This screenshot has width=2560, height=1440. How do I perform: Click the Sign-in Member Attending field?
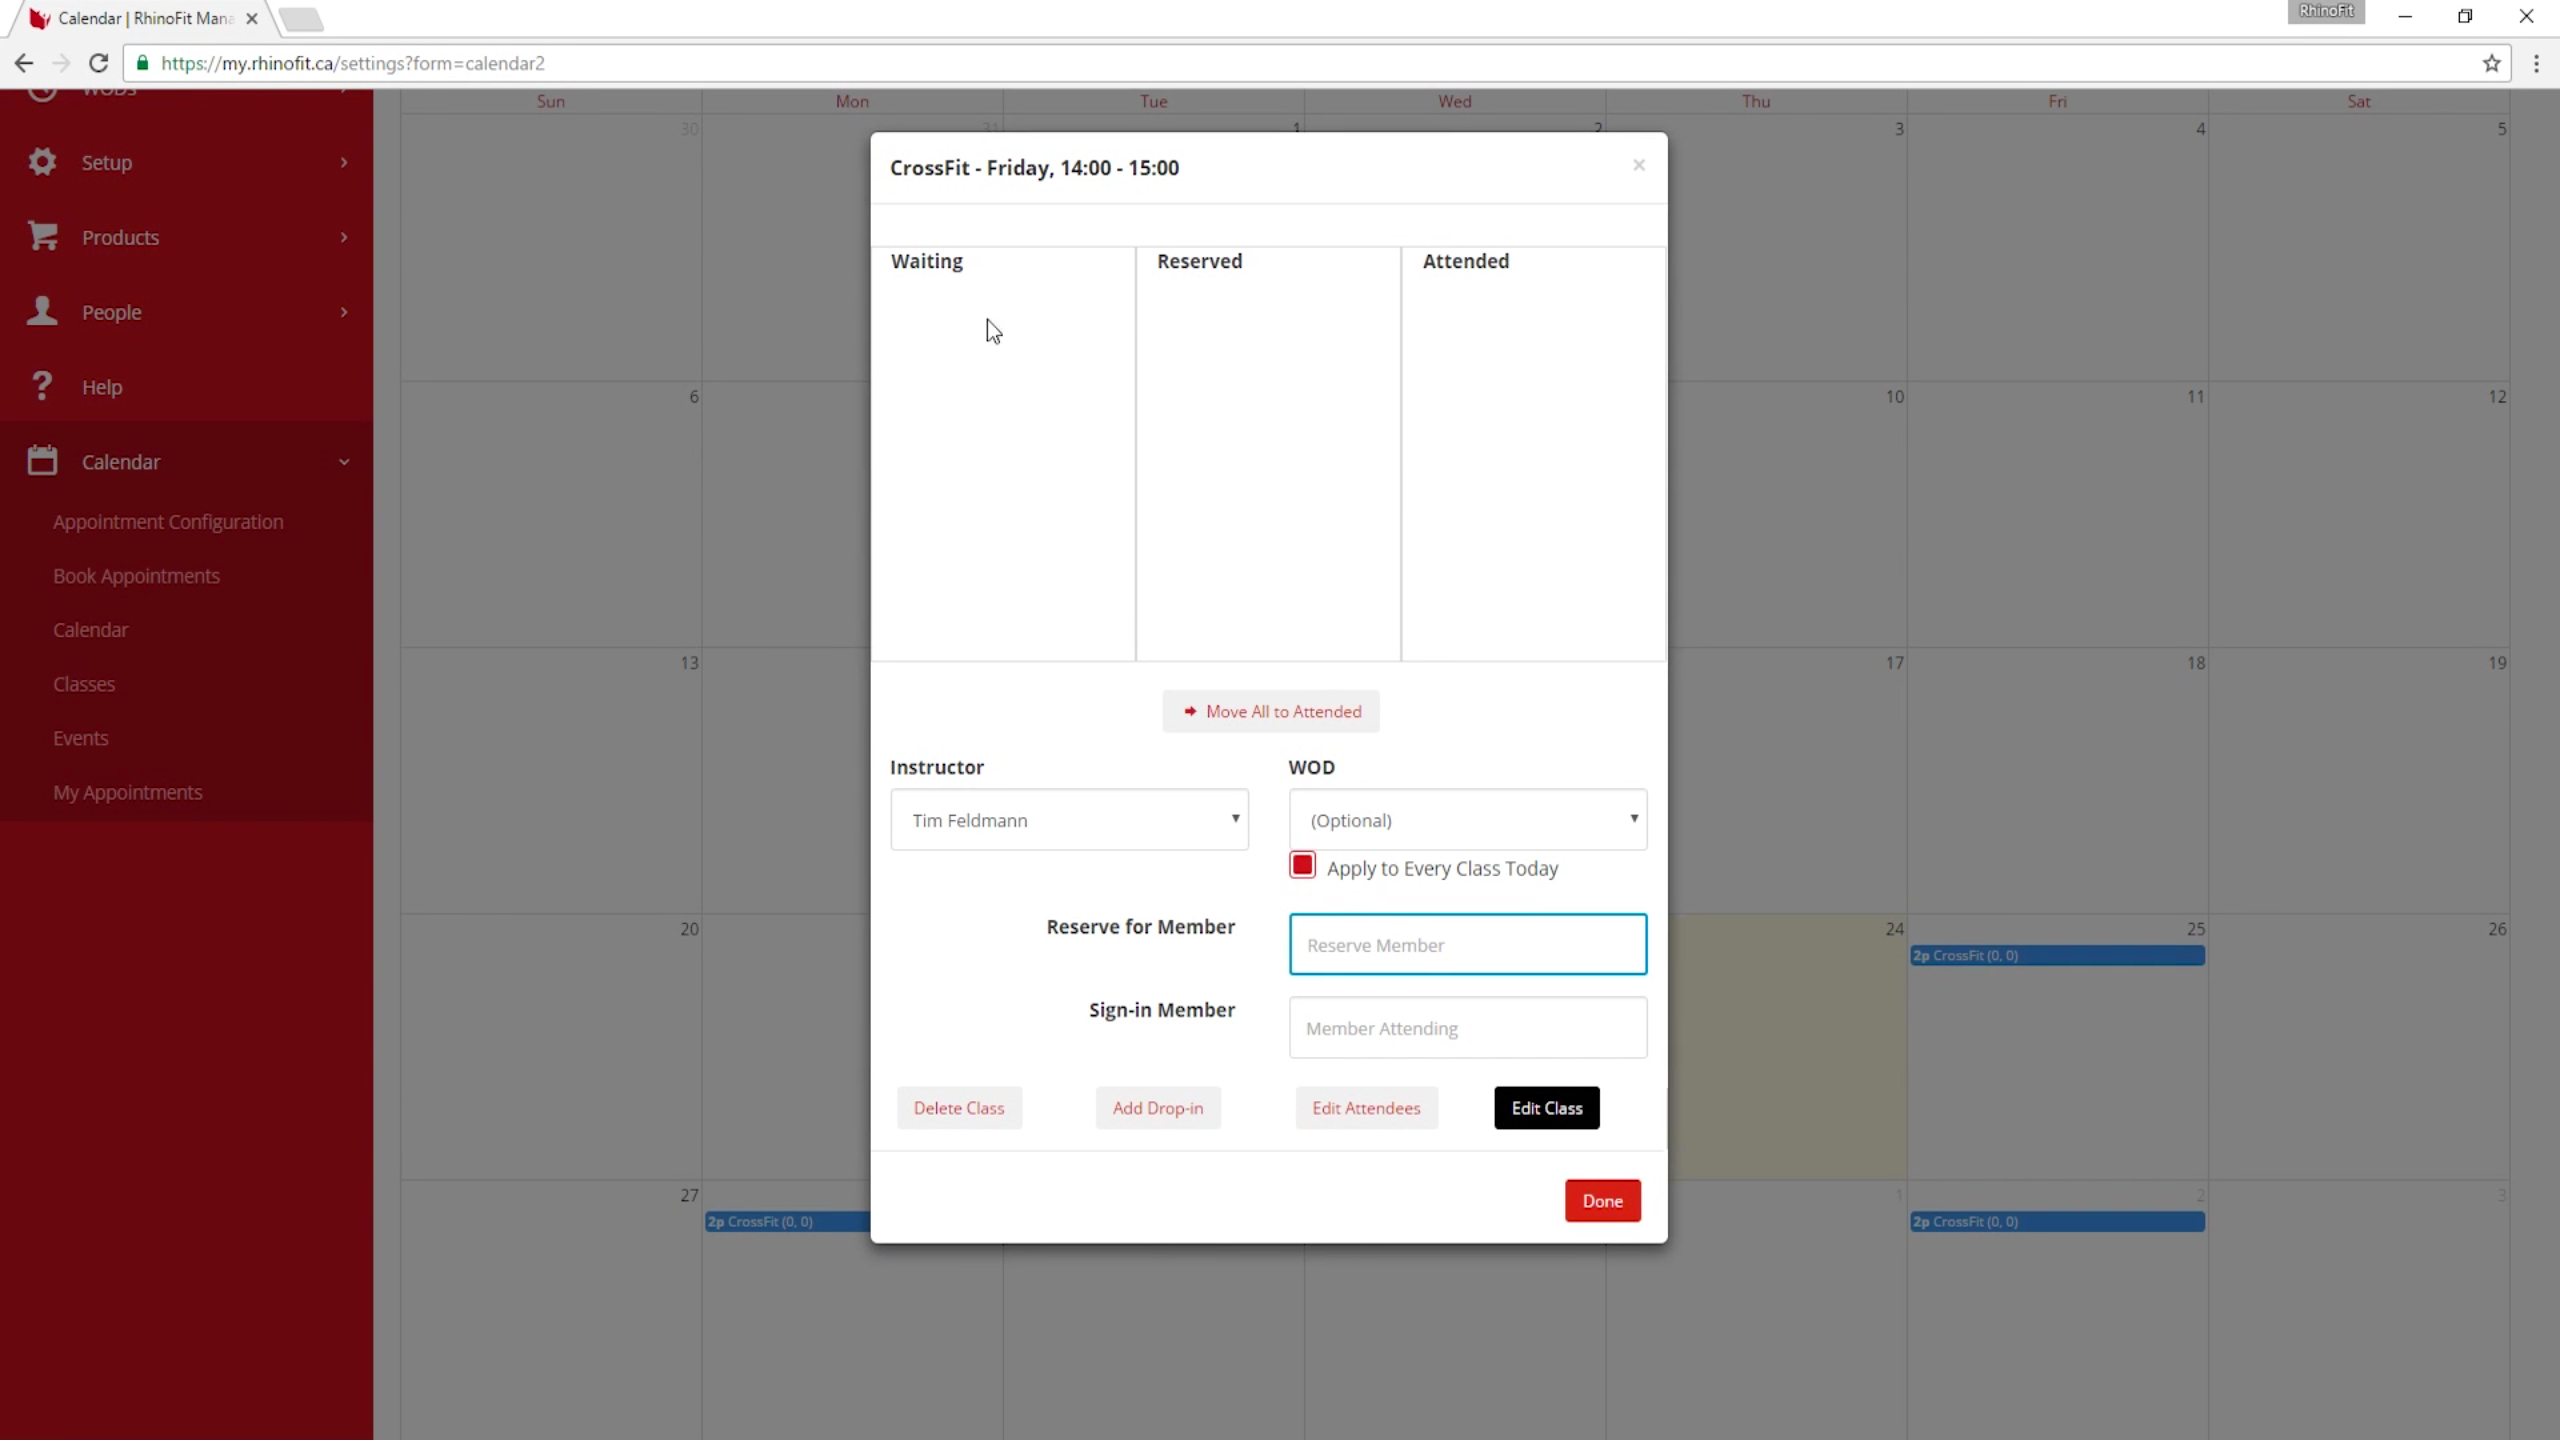coord(1467,1028)
